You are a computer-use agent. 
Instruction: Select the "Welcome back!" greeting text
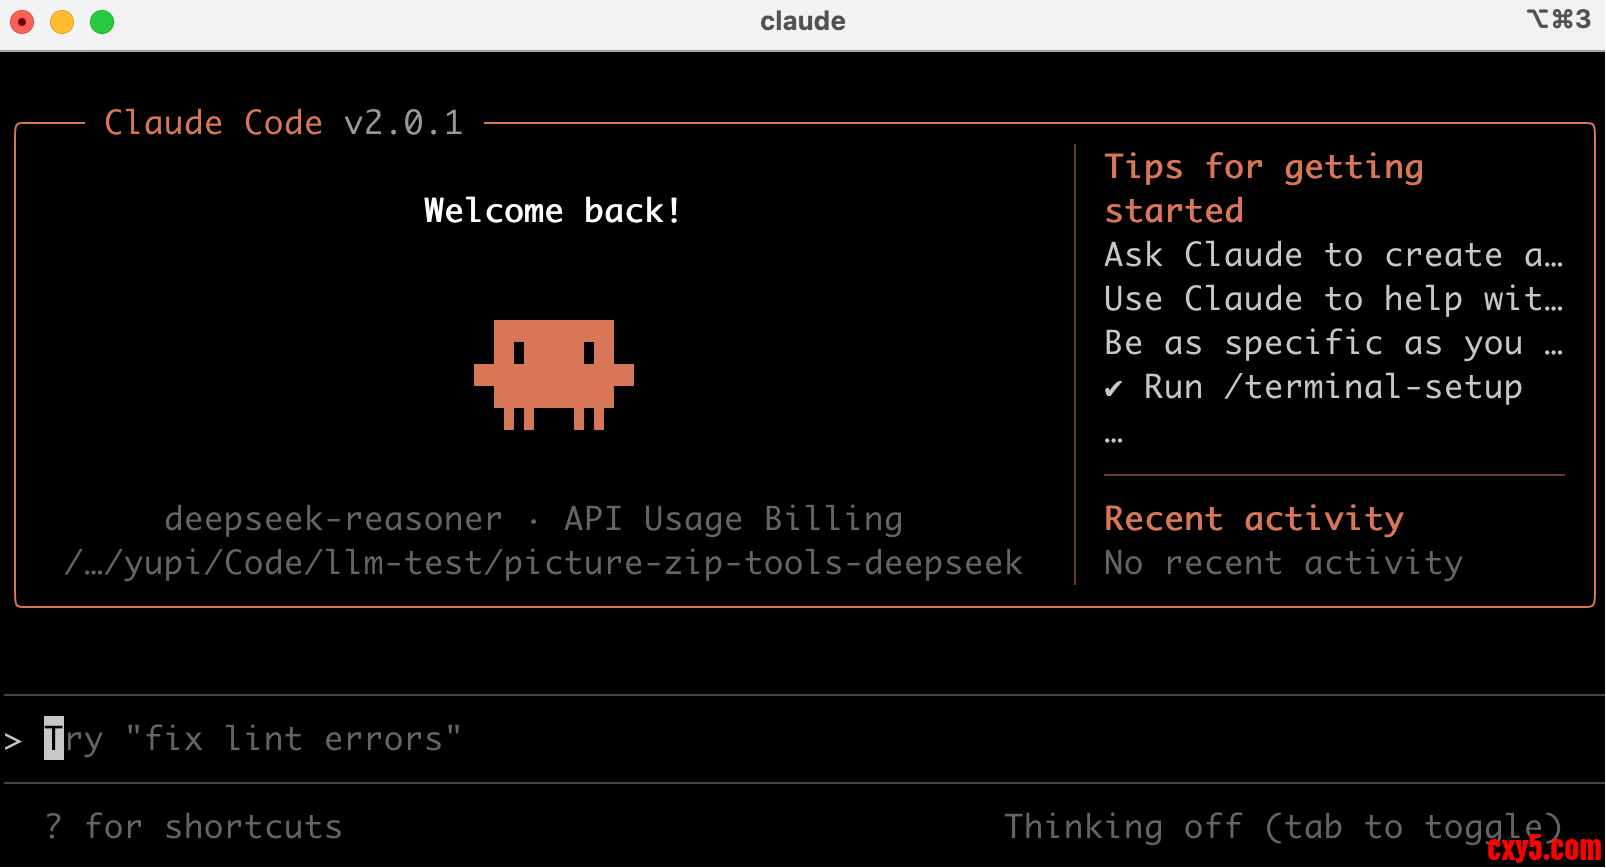(553, 211)
